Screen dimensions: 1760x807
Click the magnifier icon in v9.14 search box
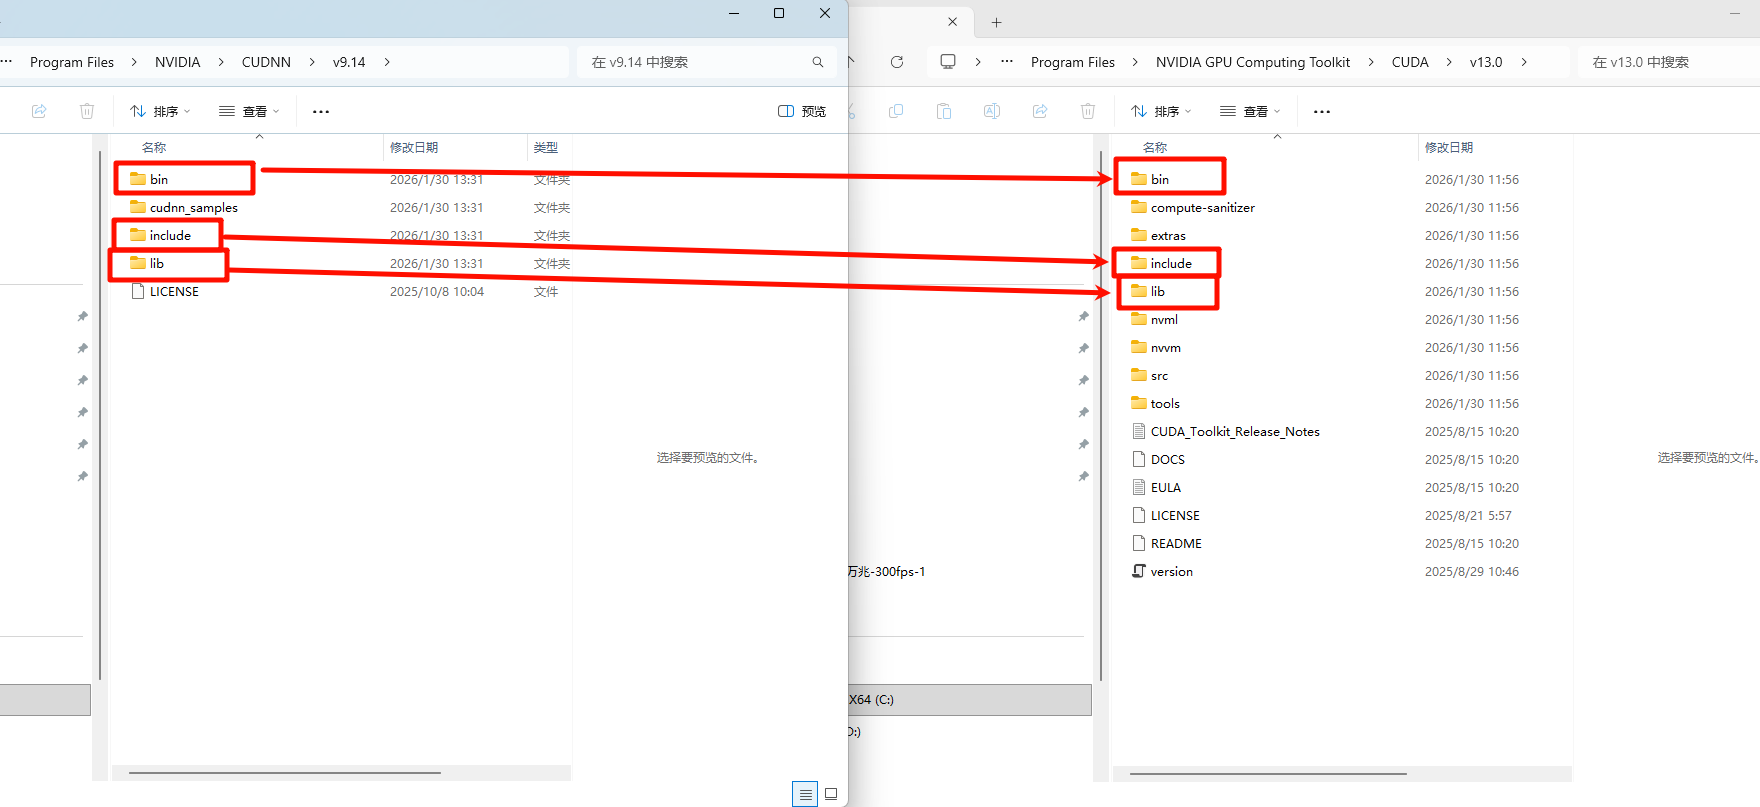tap(818, 62)
